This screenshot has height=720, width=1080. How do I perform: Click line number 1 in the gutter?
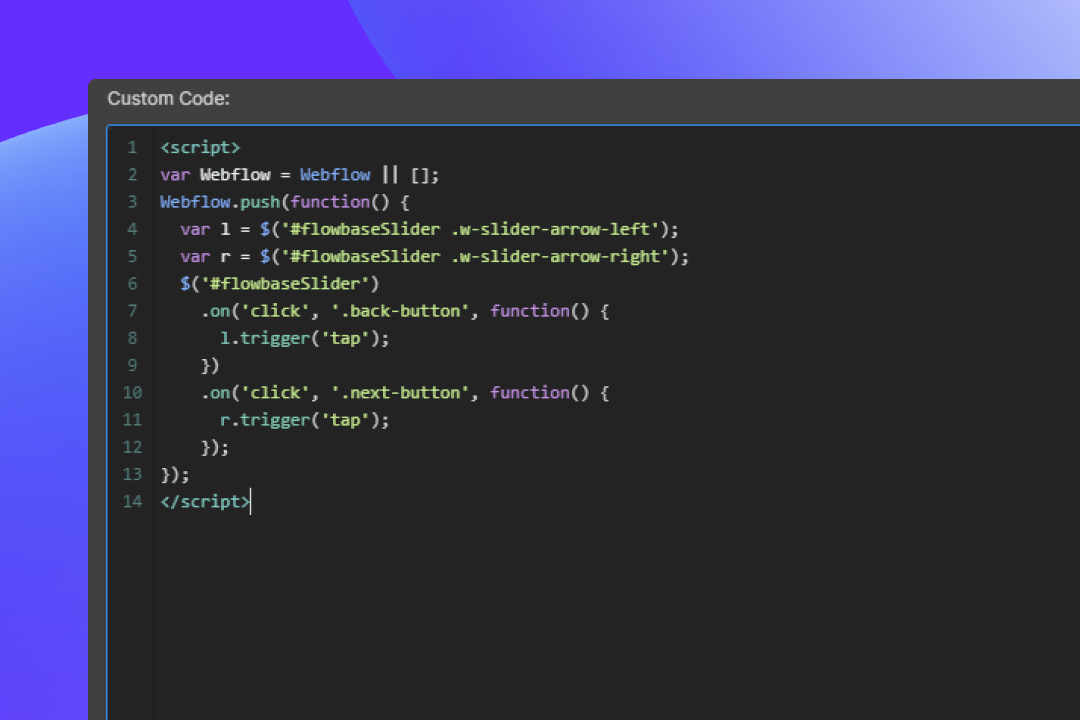(x=132, y=147)
